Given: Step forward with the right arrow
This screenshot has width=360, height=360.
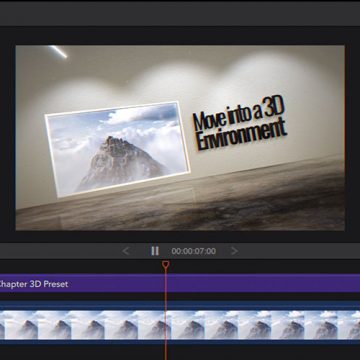Looking at the screenshot, I should tap(234, 251).
